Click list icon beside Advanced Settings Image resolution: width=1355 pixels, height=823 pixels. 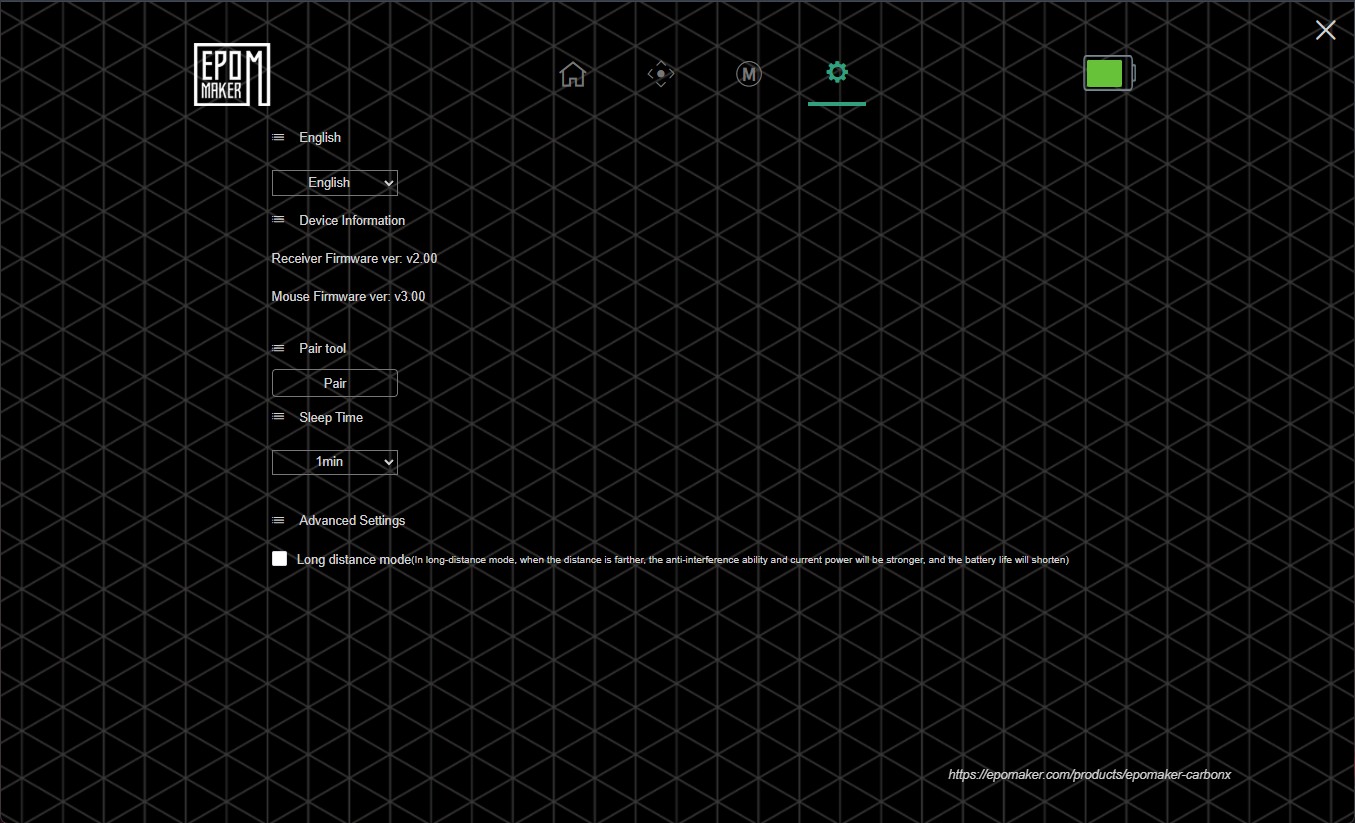pyautogui.click(x=278, y=520)
